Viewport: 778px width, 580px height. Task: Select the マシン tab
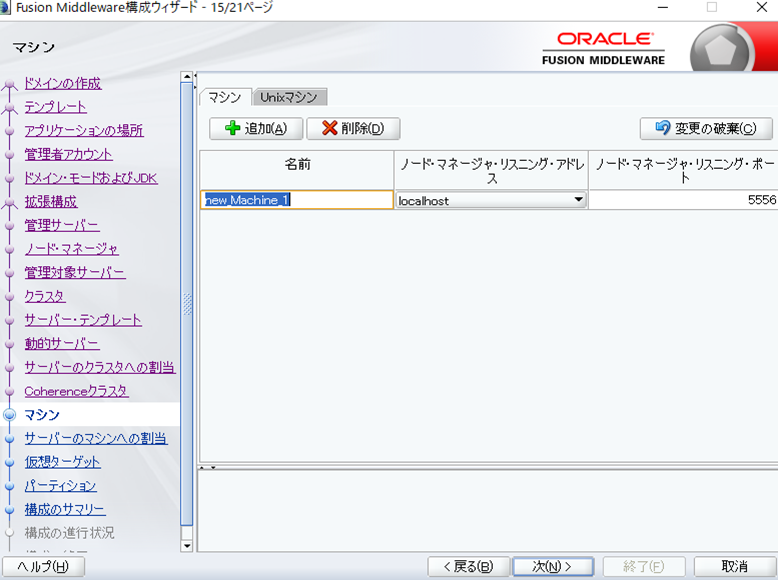(x=225, y=97)
